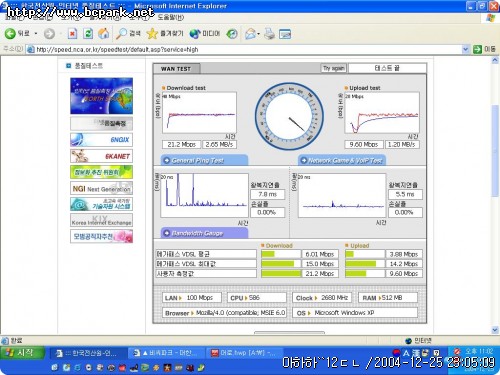Go to Home page icon

click(x=104, y=33)
